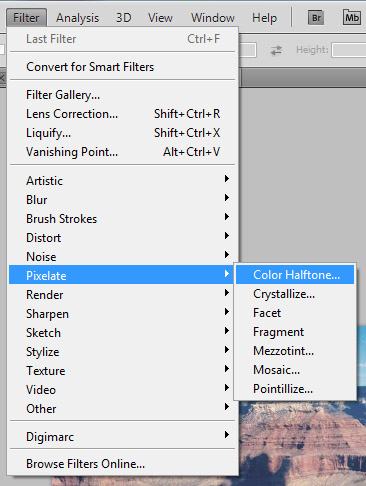Screen dimensions: 366x486
Task: Open the Analysis menu
Action: click(x=77, y=18)
